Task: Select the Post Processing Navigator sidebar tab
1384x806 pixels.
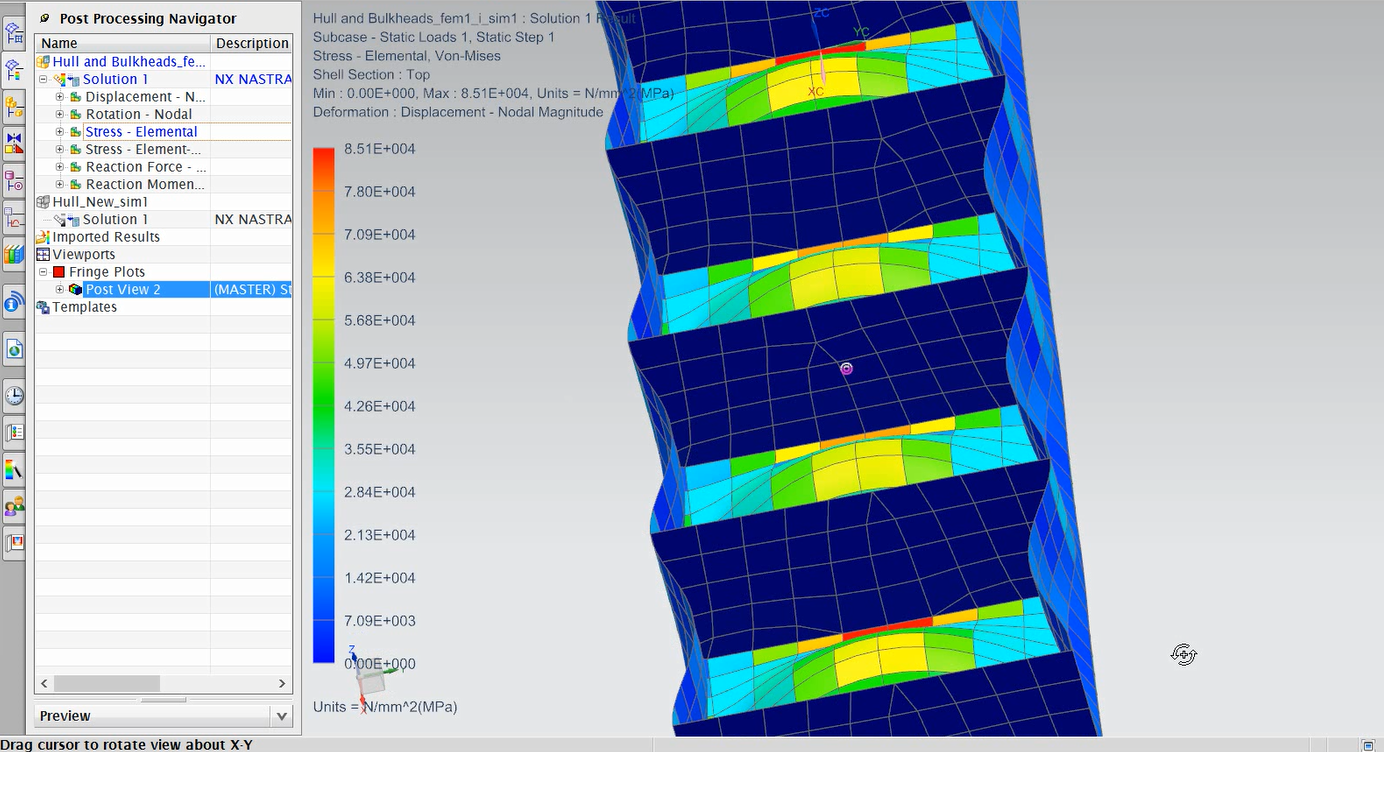Action: [14, 70]
